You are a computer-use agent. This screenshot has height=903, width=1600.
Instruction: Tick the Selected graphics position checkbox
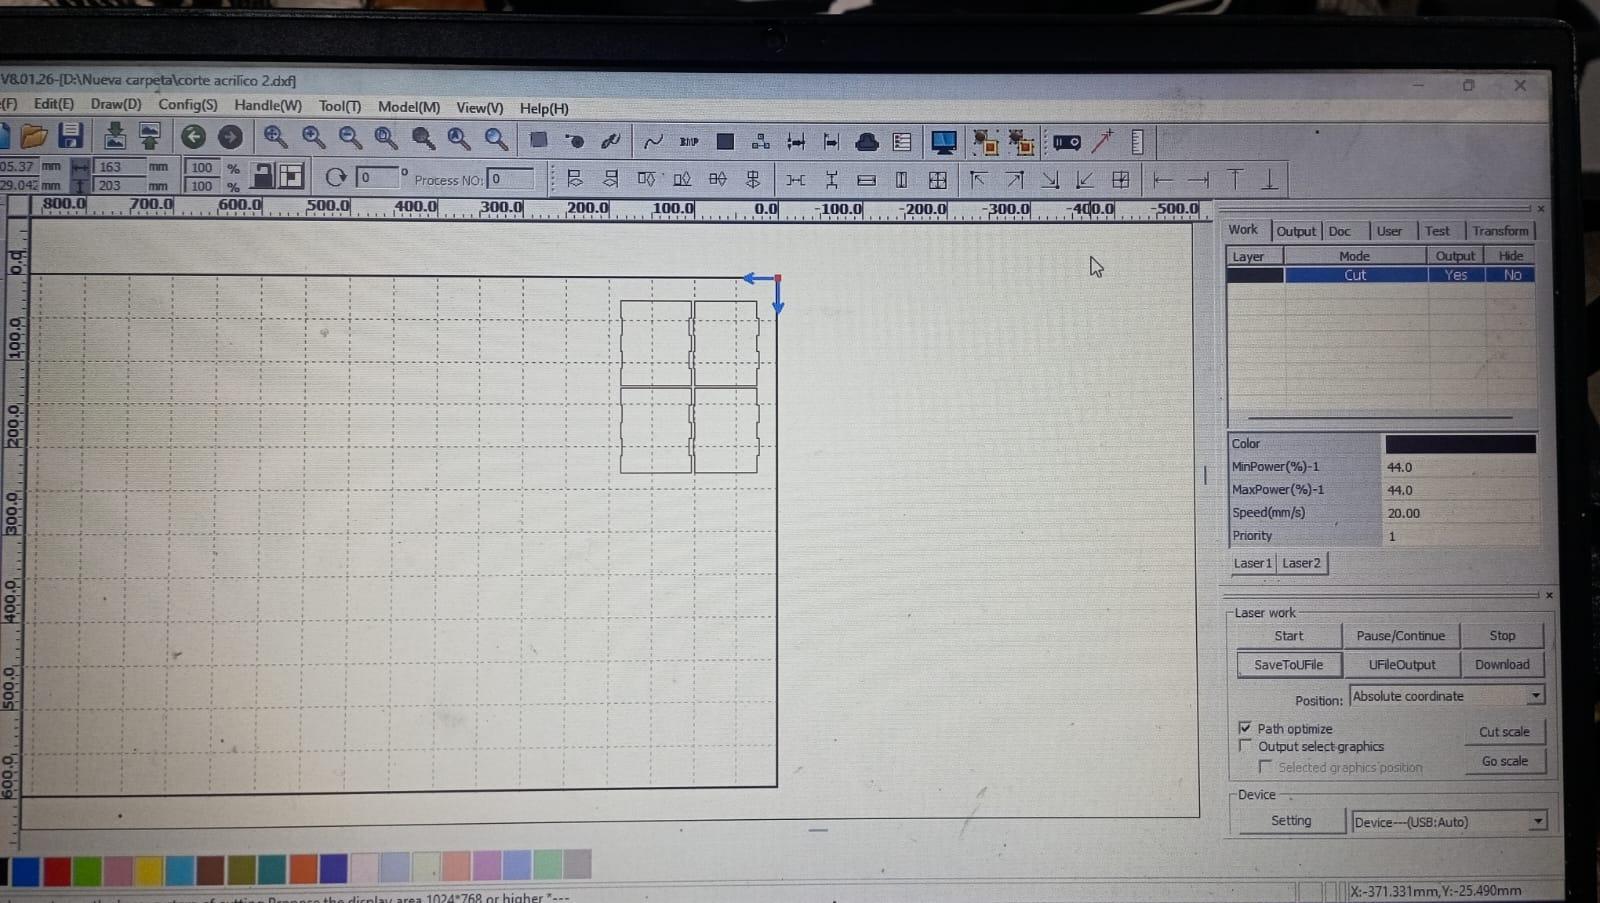[1265, 767]
